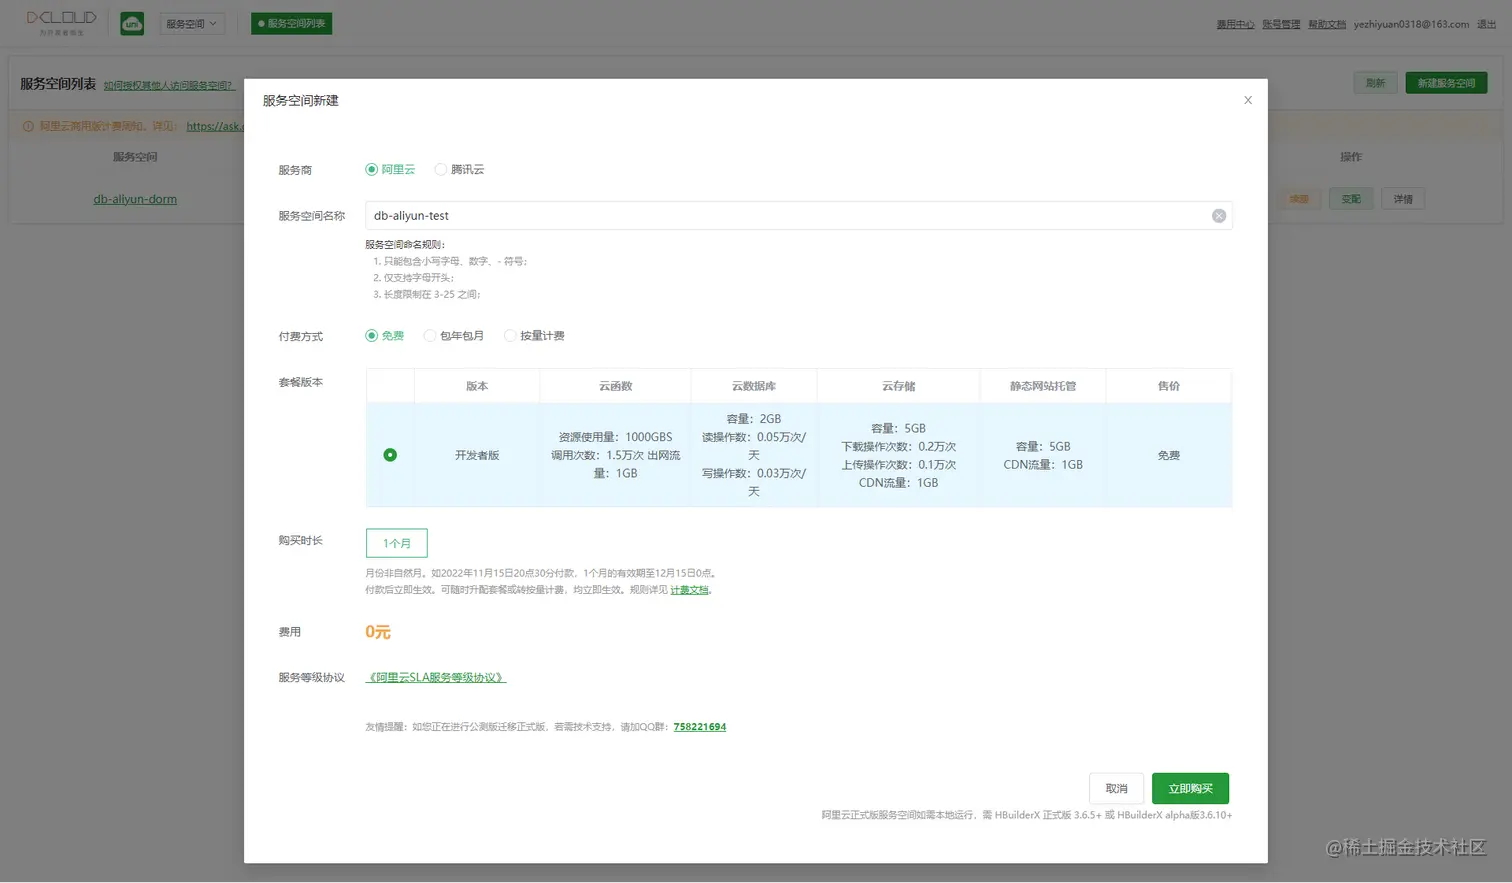Click the 云函数 column header

pyautogui.click(x=615, y=386)
